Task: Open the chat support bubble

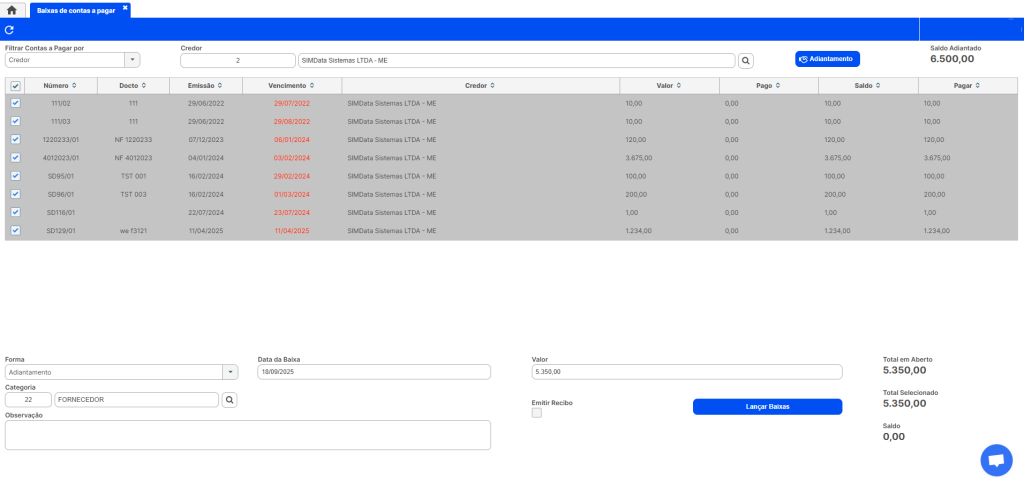Action: point(995,460)
